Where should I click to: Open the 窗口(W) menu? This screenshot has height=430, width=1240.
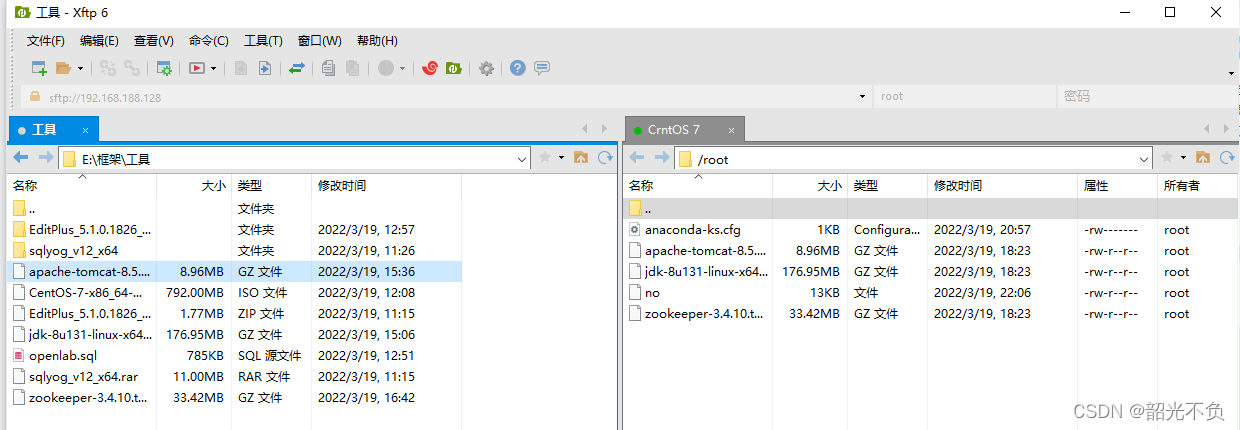[320, 41]
